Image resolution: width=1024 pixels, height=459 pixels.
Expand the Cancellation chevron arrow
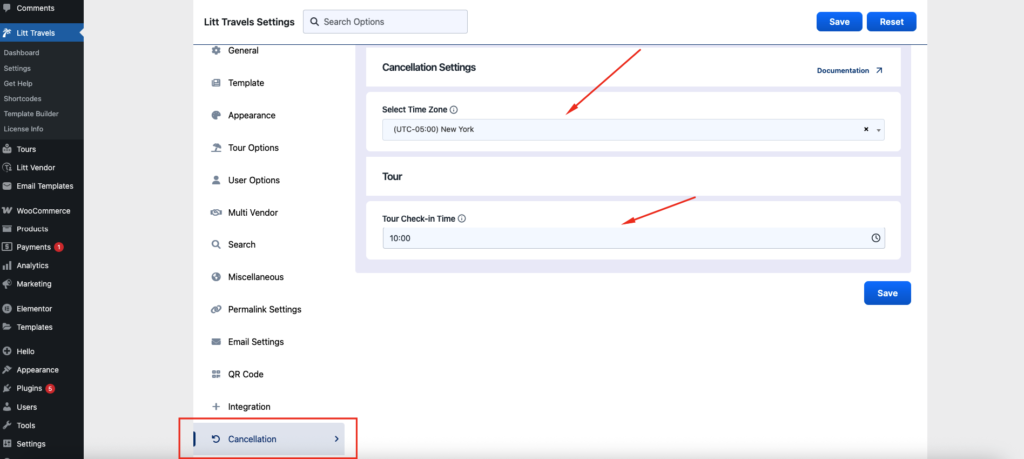(x=336, y=439)
